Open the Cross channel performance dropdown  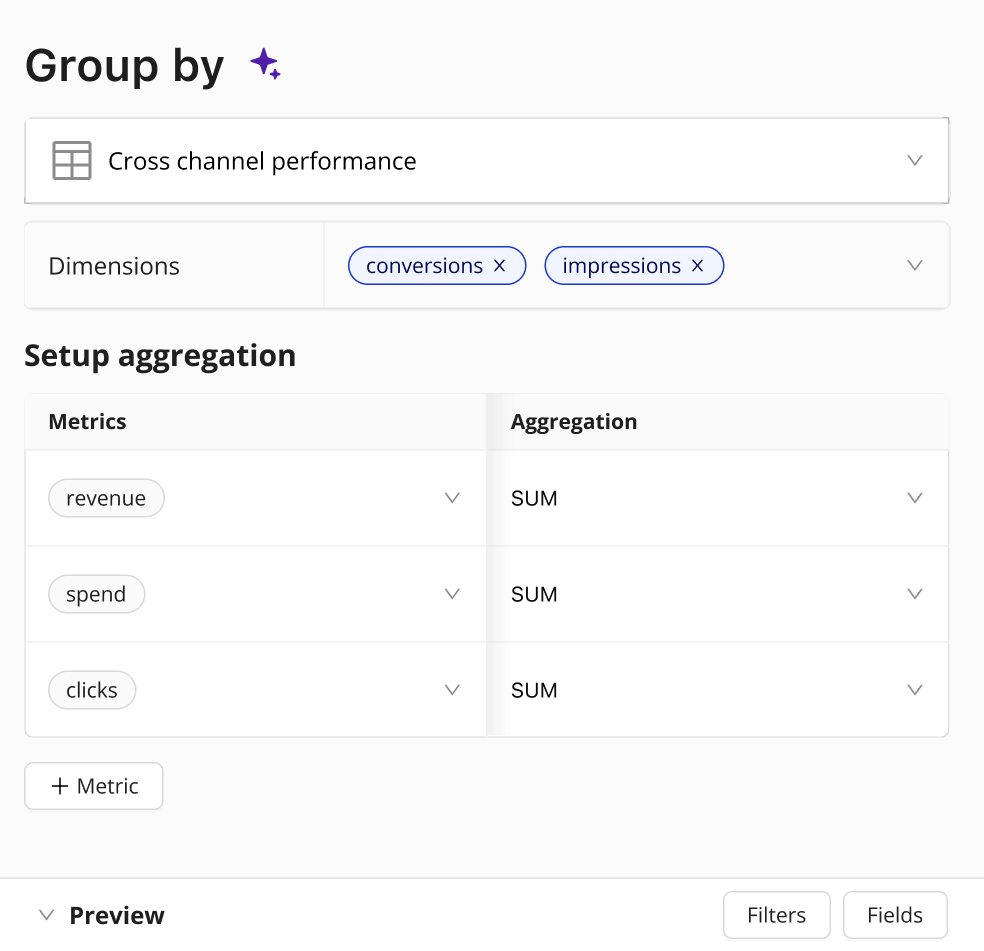[x=914, y=161]
